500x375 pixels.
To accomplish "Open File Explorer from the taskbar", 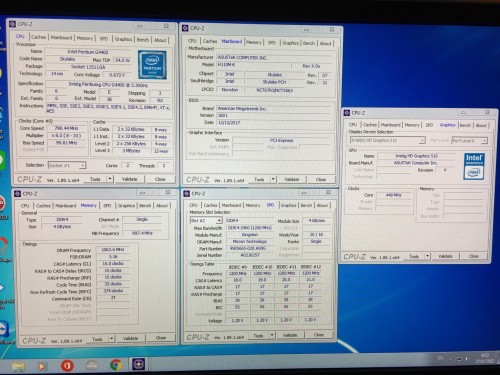I will point(18,366).
